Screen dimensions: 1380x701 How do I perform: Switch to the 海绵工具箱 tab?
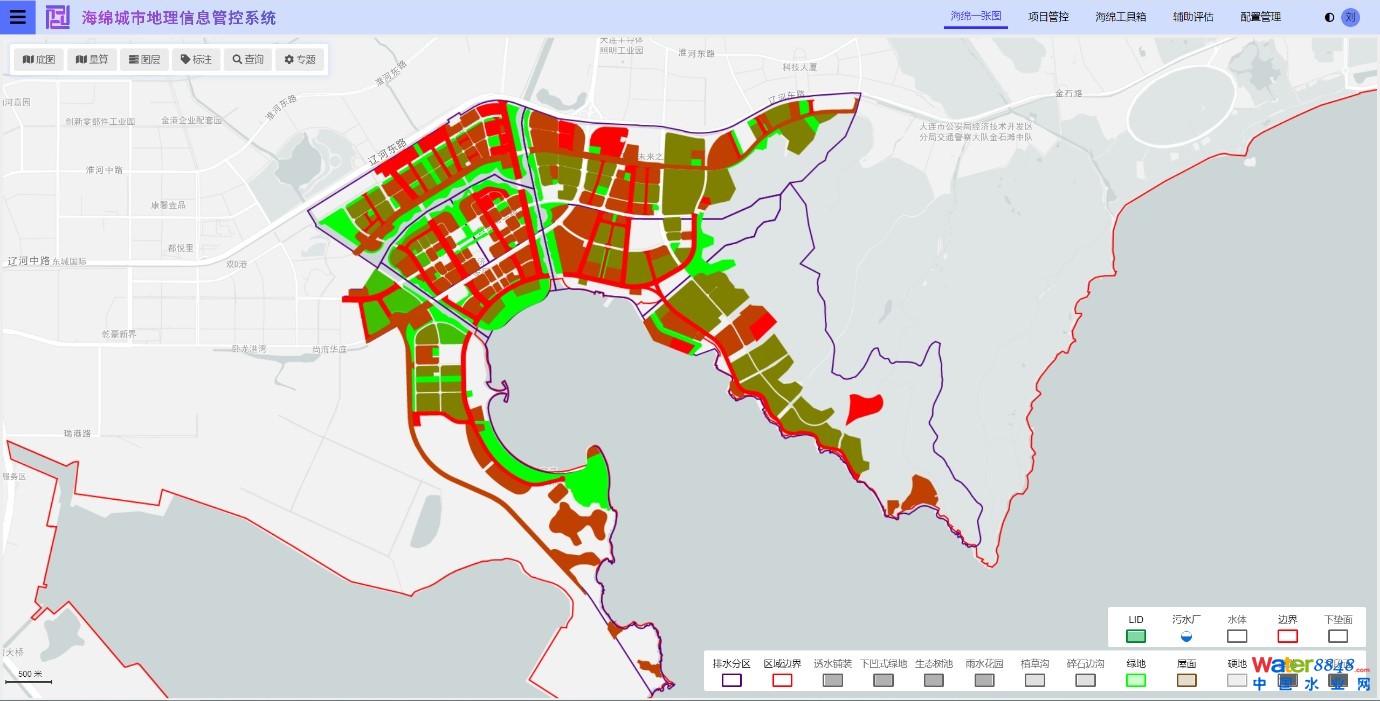[x=1120, y=17]
